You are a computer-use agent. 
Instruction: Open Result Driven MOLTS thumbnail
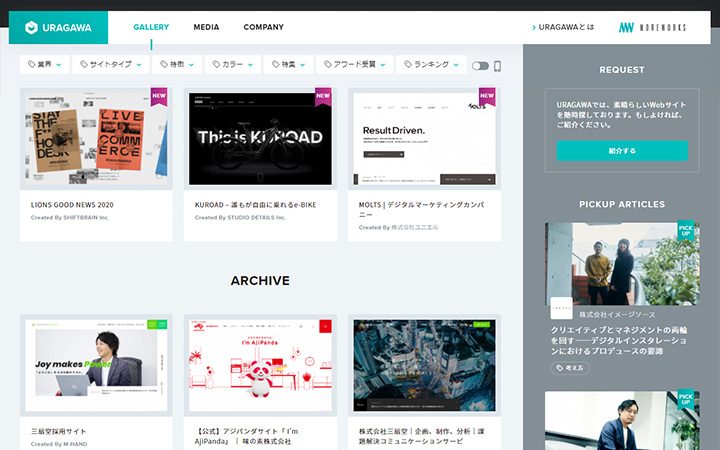point(424,139)
